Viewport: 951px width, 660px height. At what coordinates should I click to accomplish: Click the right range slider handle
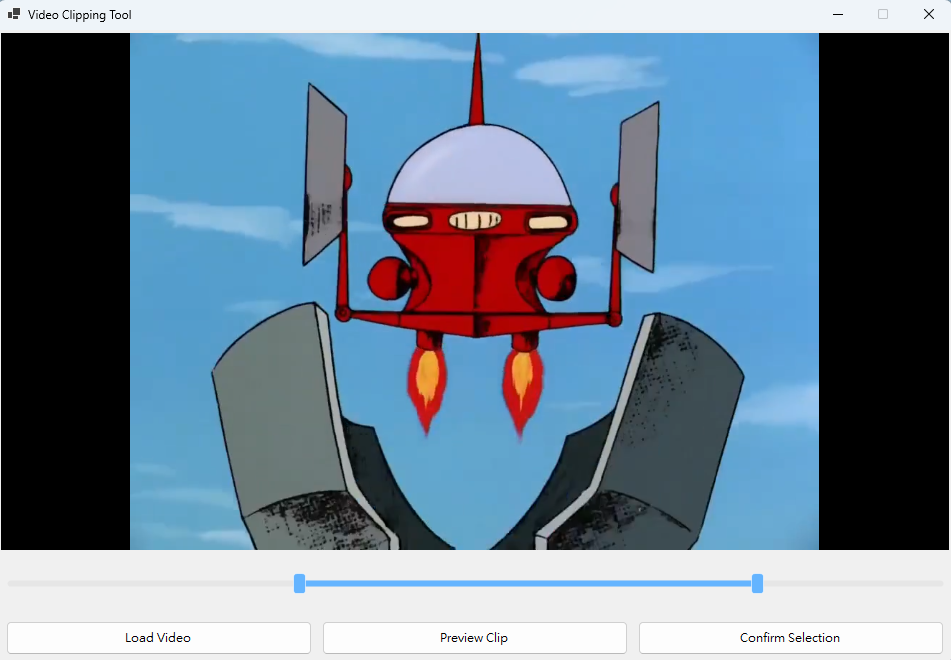coord(758,584)
